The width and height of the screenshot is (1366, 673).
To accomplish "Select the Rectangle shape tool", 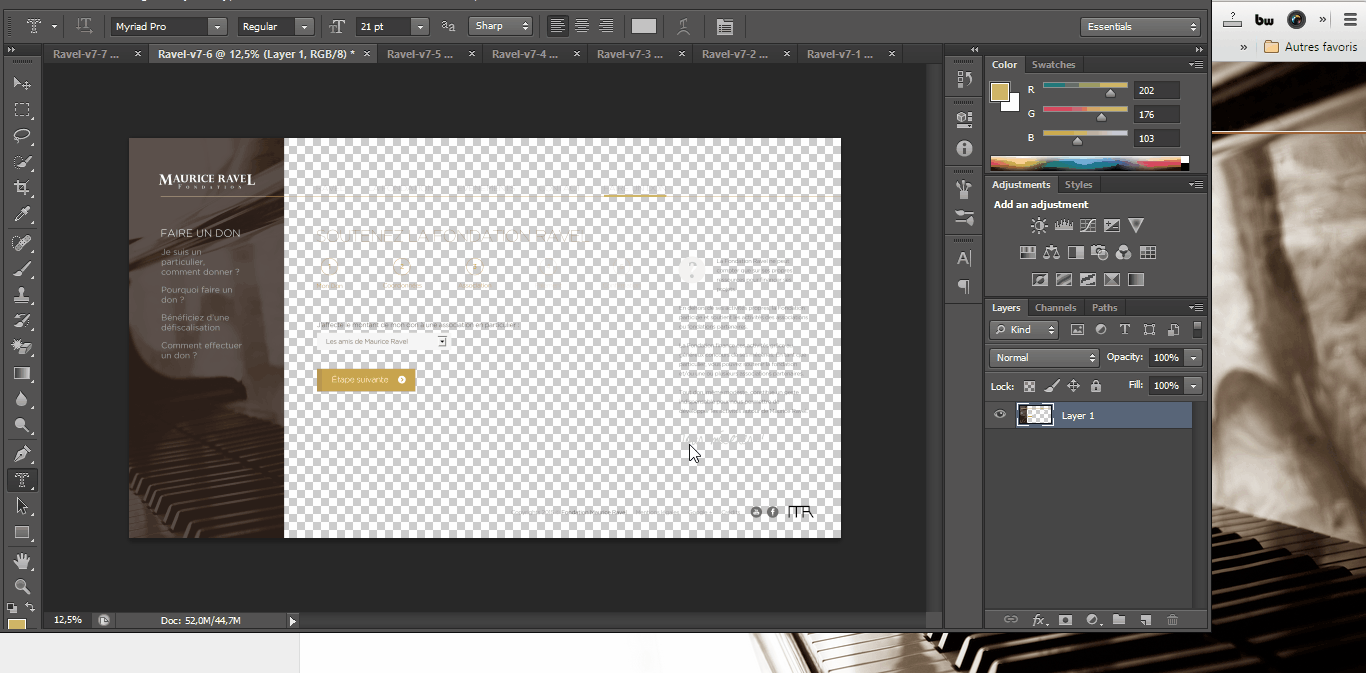I will point(22,533).
